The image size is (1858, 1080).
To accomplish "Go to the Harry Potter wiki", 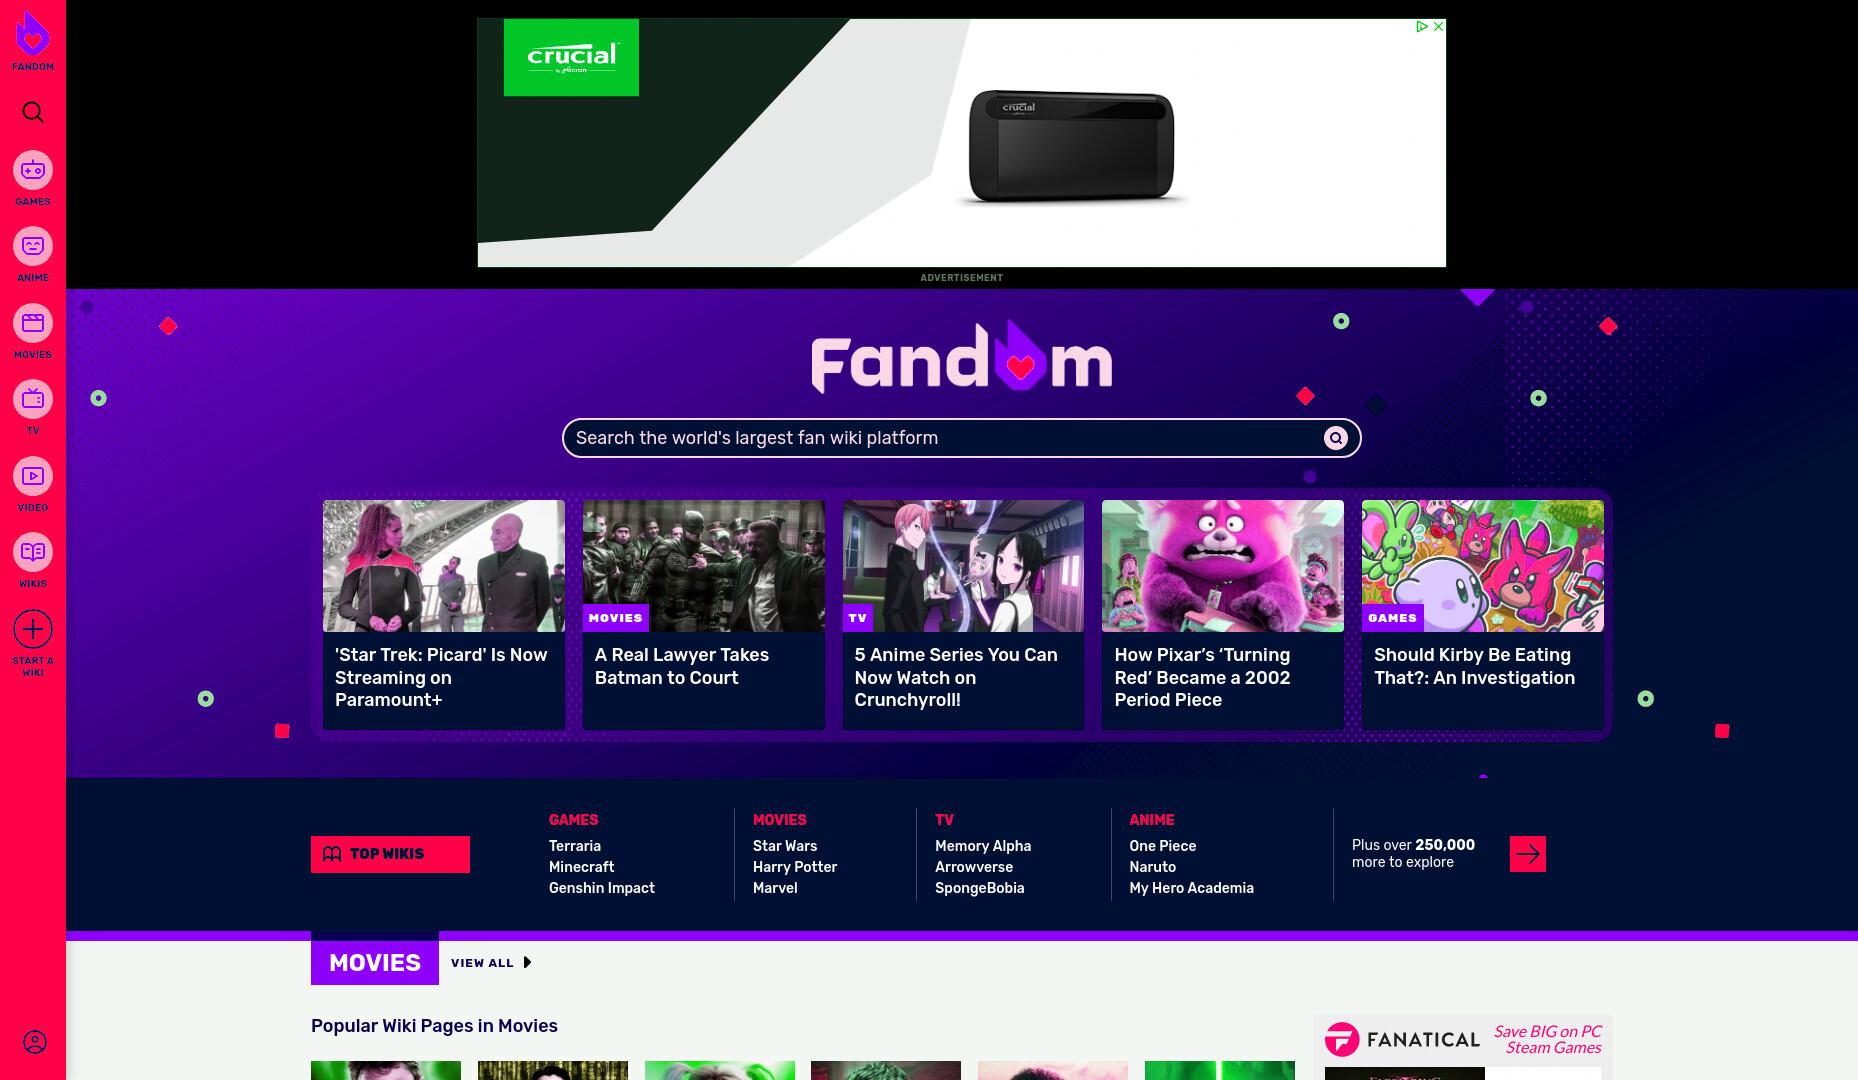I will (x=795, y=867).
